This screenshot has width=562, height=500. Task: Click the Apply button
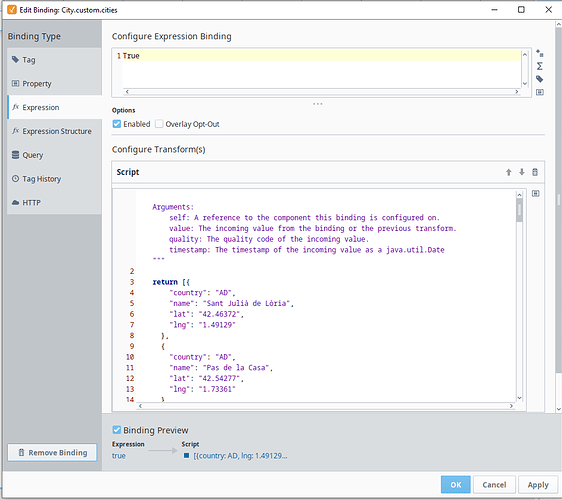tap(538, 485)
